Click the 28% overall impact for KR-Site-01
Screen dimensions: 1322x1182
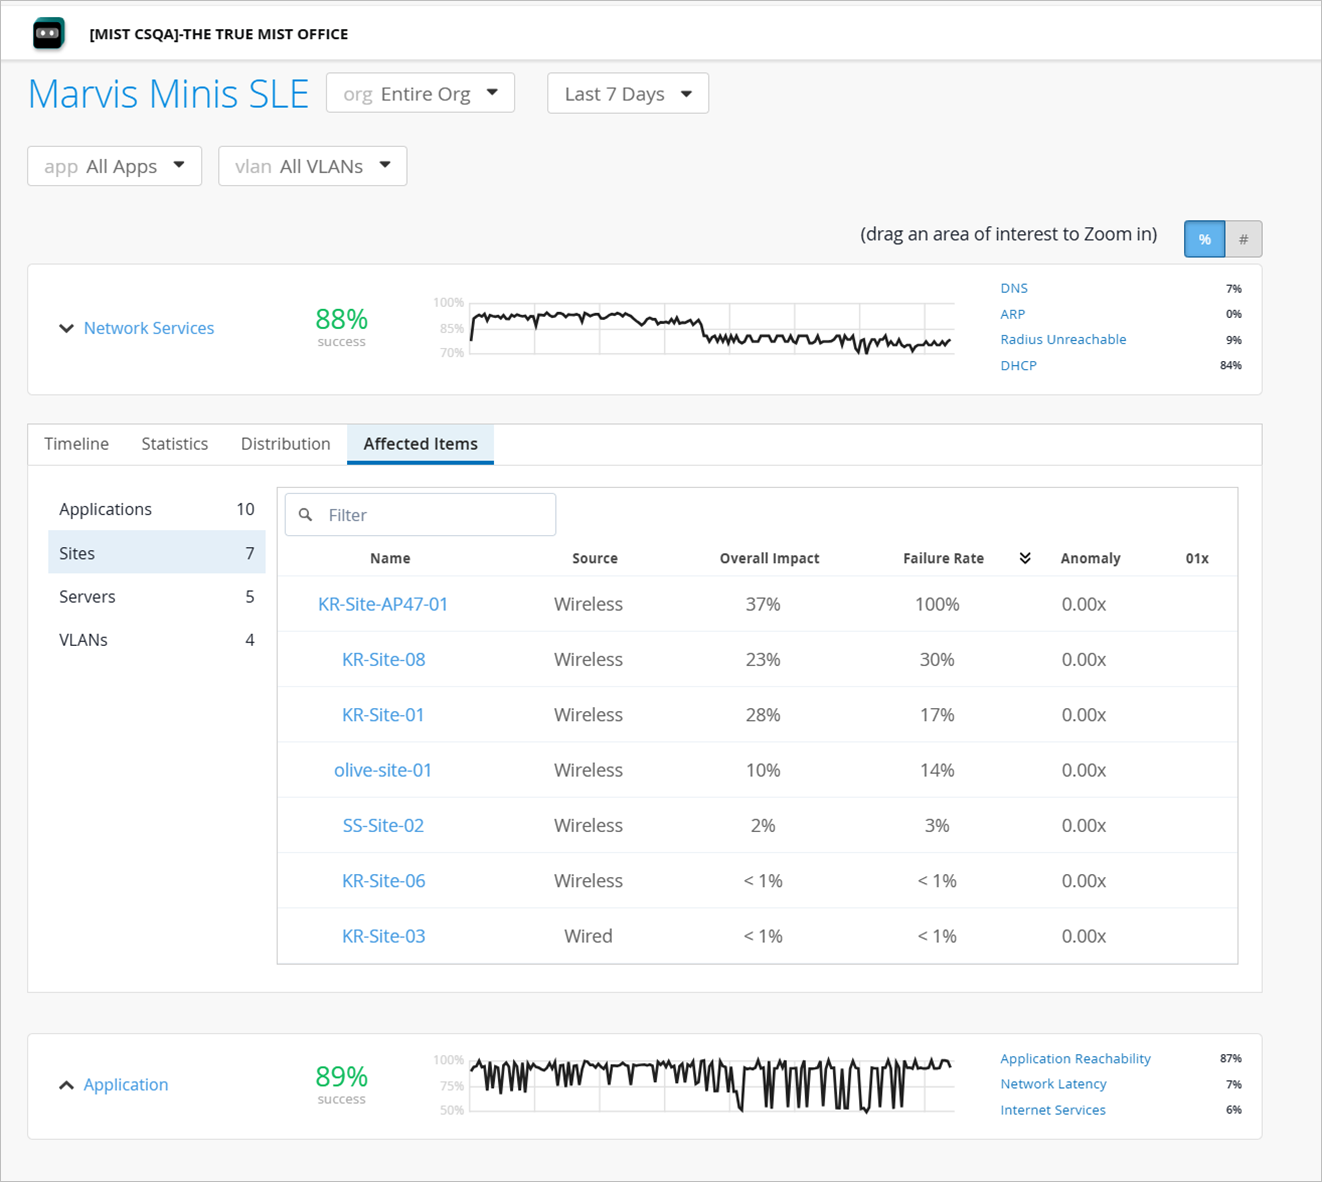pos(763,715)
